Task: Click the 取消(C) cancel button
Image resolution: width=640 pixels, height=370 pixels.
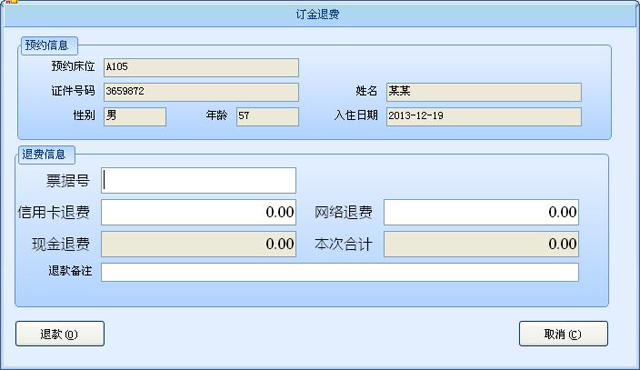Action: tap(563, 334)
